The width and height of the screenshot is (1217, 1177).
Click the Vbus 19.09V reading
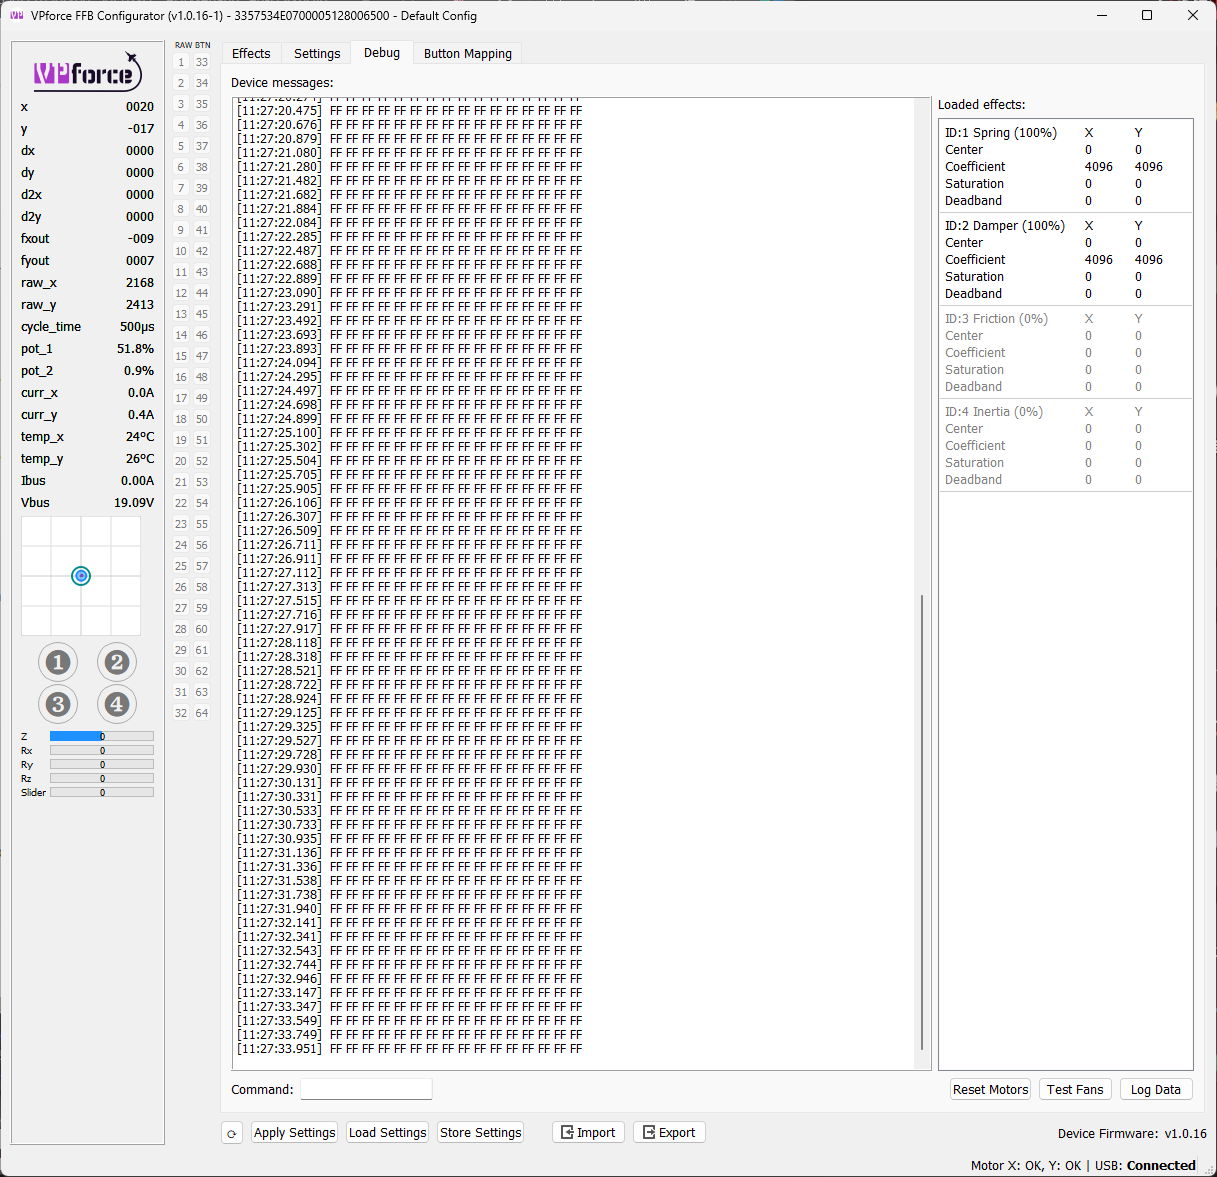click(x=87, y=503)
